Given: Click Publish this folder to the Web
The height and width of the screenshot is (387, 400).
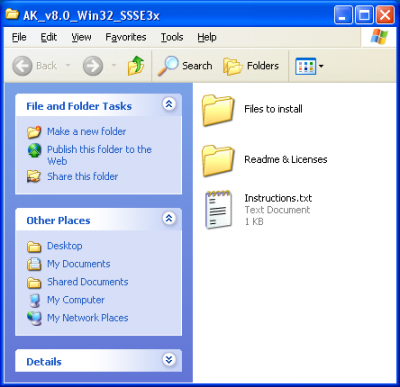Looking at the screenshot, I should click(x=99, y=155).
